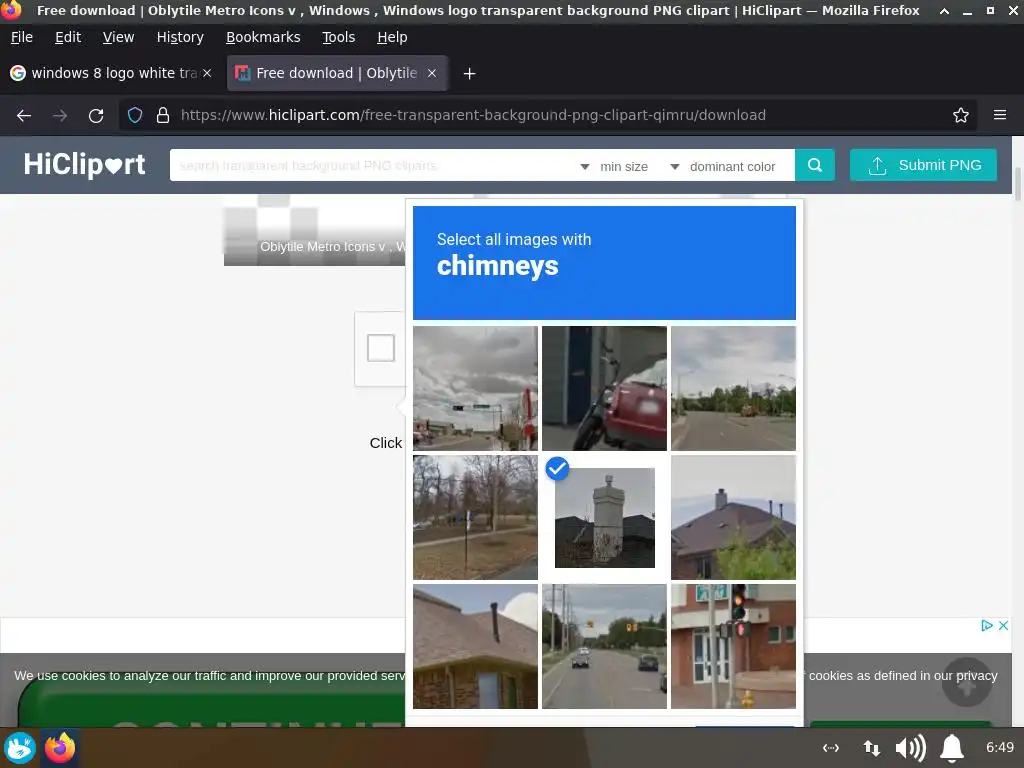Click the HiClipart search magnifier button
The height and width of the screenshot is (768, 1024).
814,165
